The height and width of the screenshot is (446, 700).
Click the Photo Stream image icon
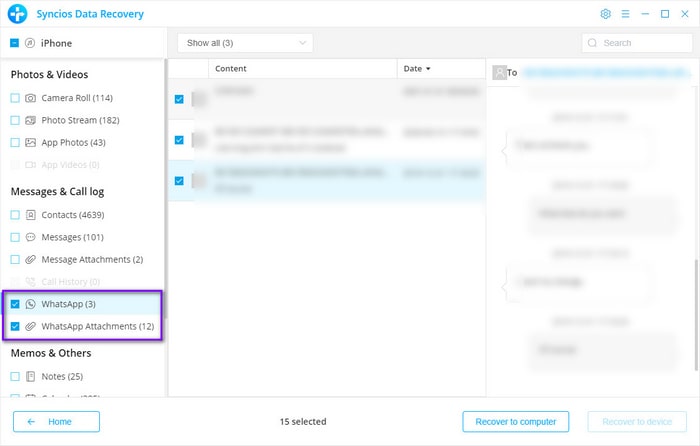click(x=31, y=120)
